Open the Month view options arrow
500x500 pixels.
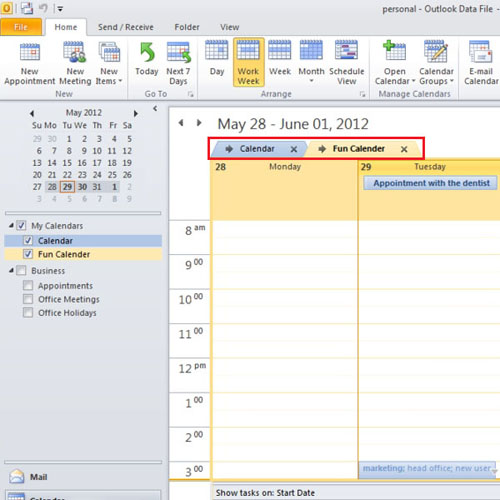[311, 81]
